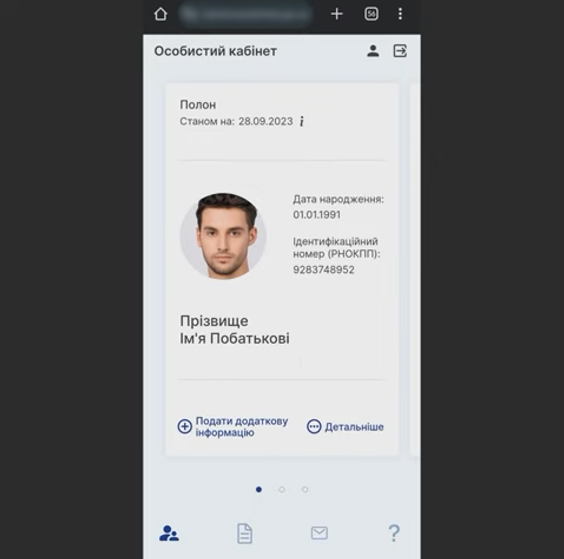Switch to the second carousel dot
Image resolution: width=564 pixels, height=559 pixels.
pyautogui.click(x=282, y=490)
